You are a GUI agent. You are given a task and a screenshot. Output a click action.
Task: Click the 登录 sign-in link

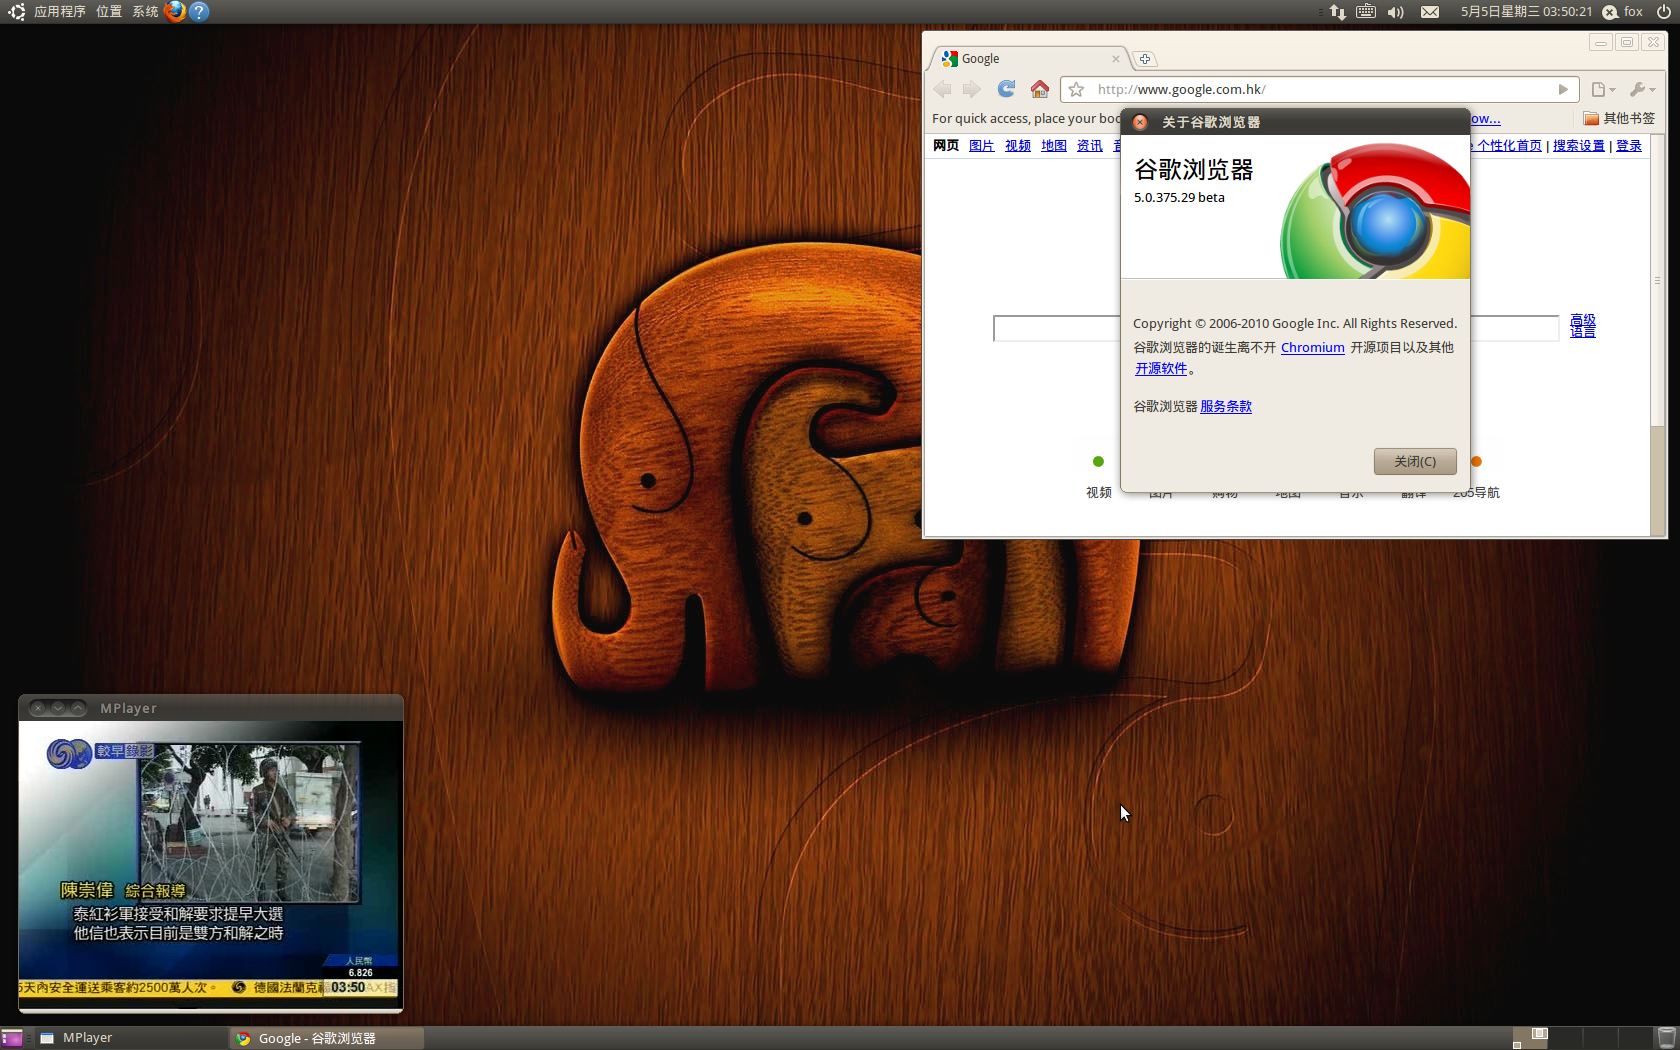(x=1628, y=146)
